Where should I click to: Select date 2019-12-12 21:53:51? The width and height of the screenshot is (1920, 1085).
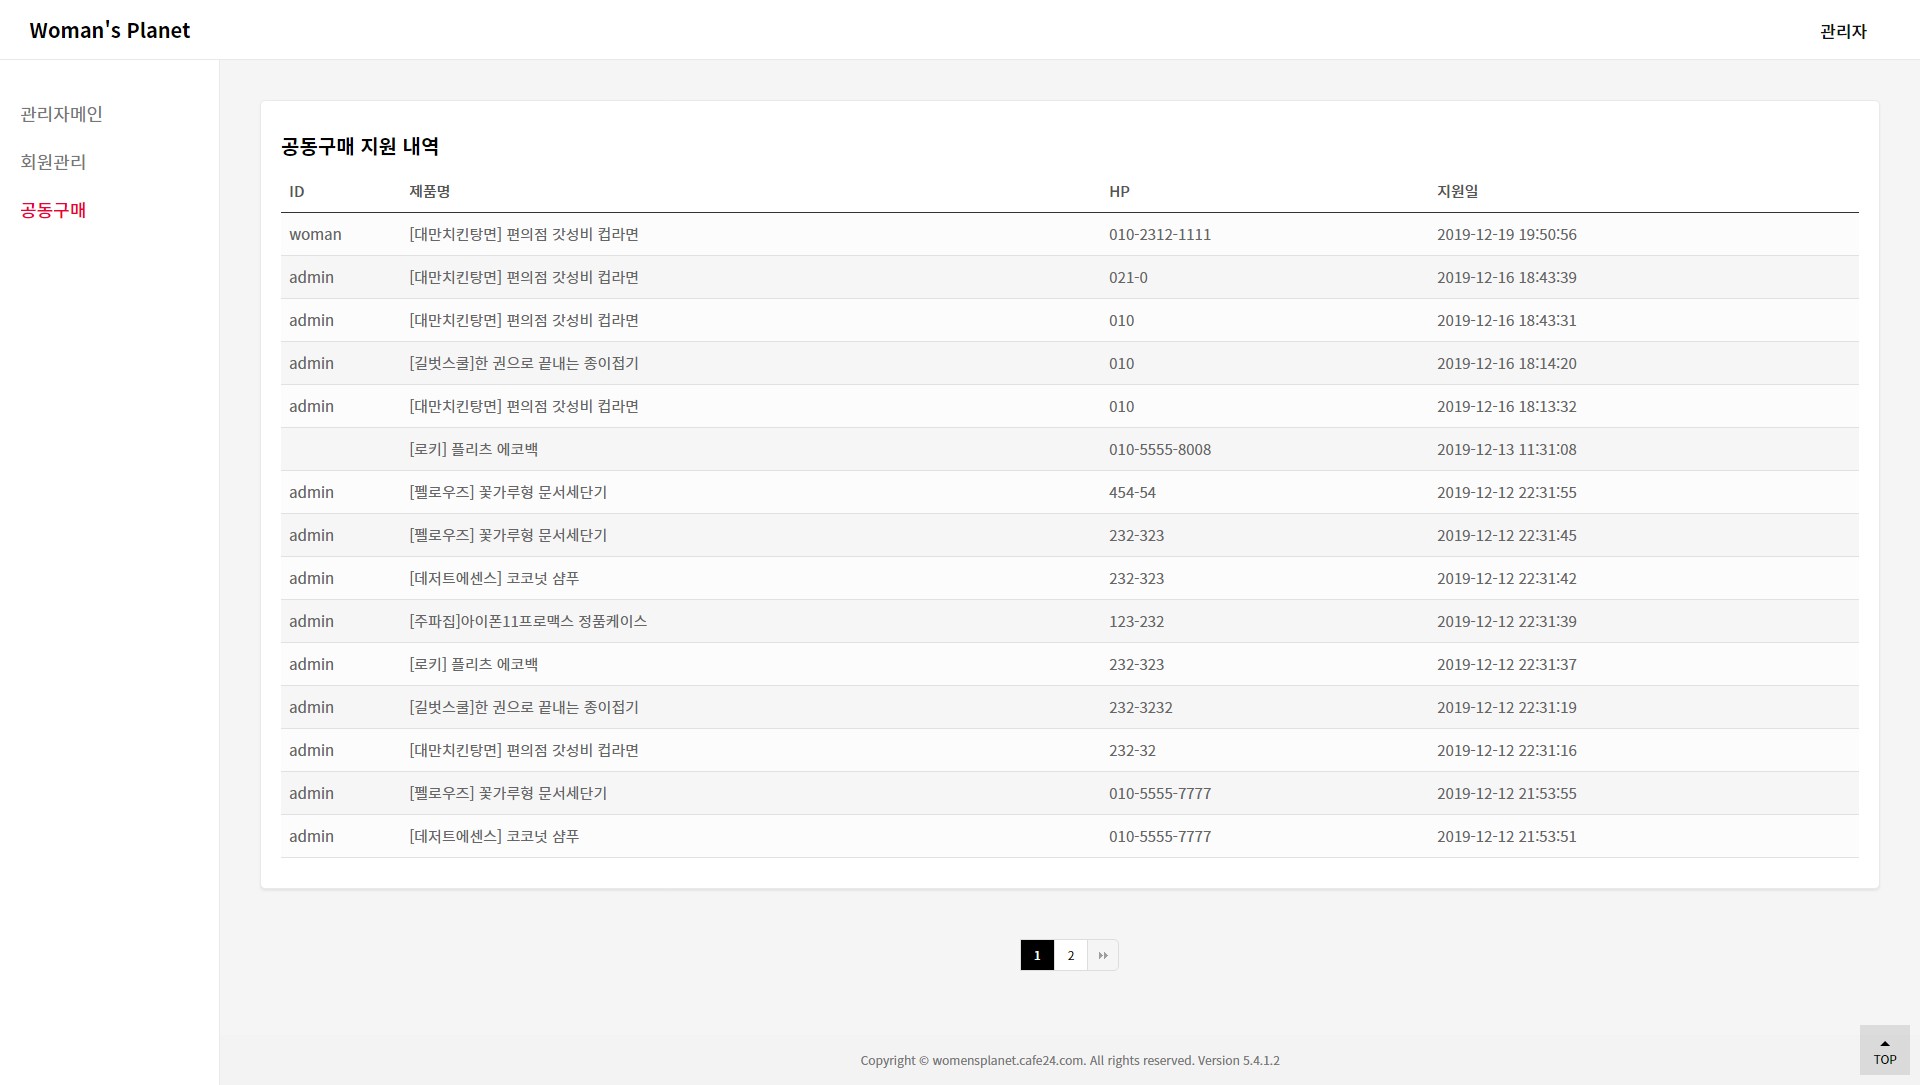point(1507,837)
